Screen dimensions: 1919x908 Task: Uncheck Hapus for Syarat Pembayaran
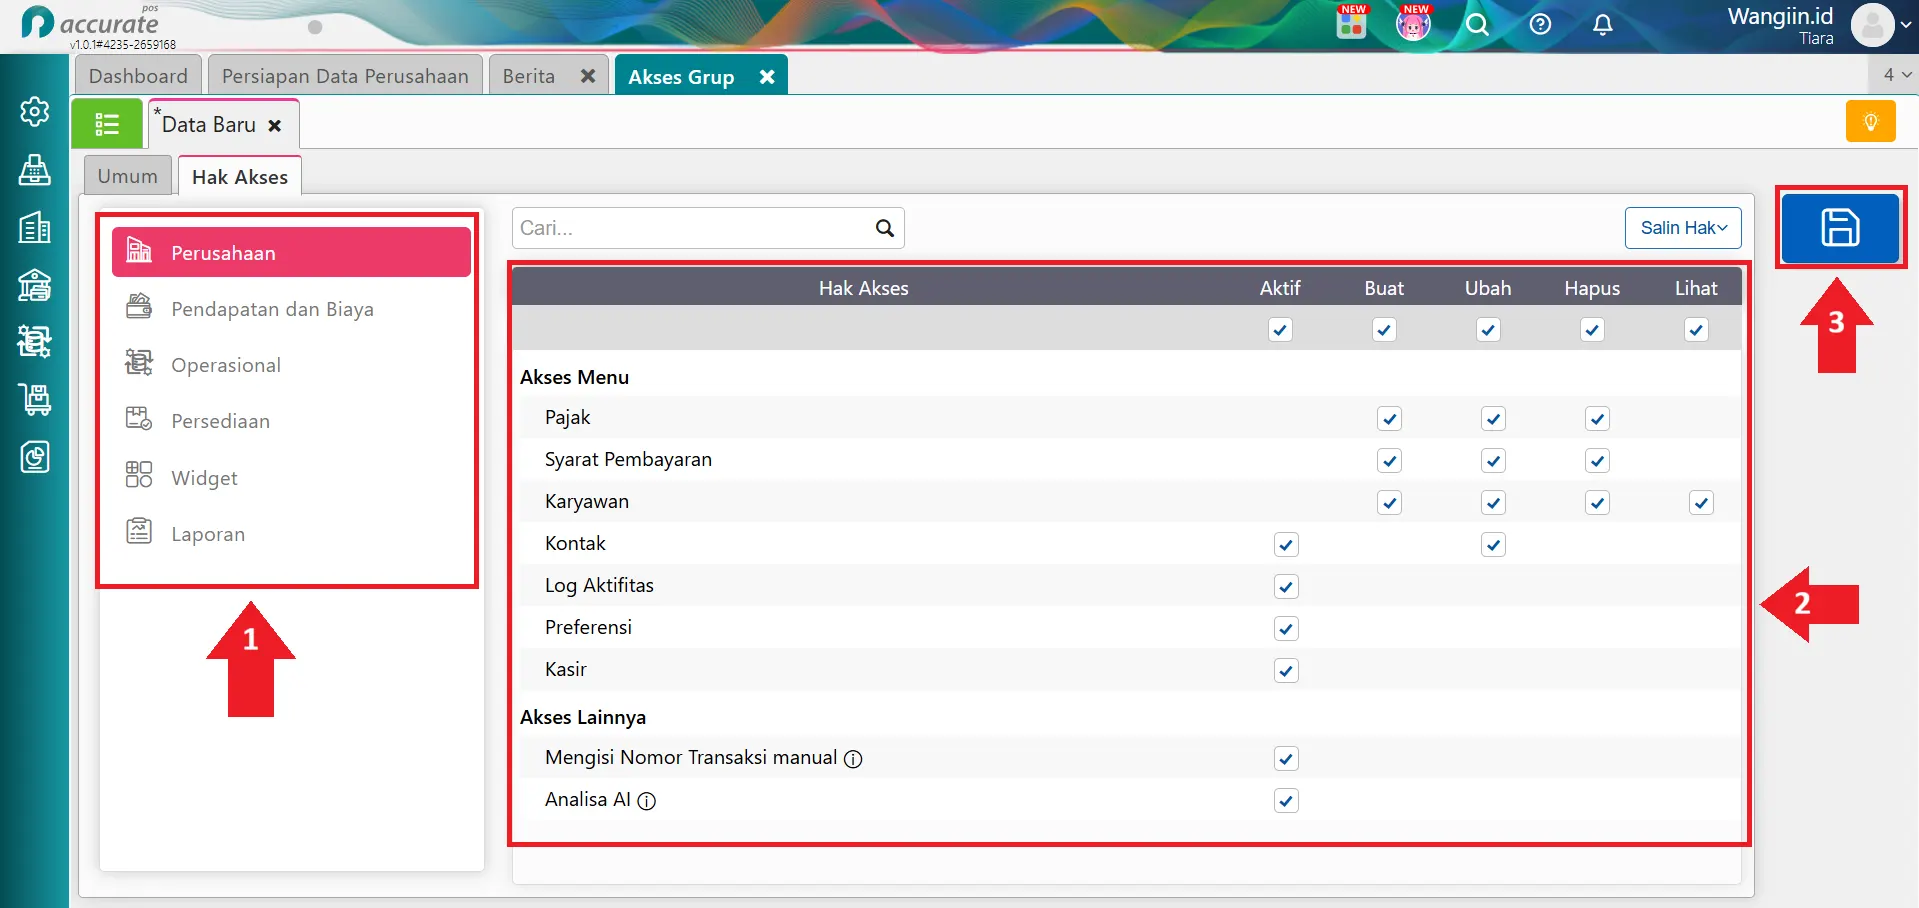coord(1597,461)
